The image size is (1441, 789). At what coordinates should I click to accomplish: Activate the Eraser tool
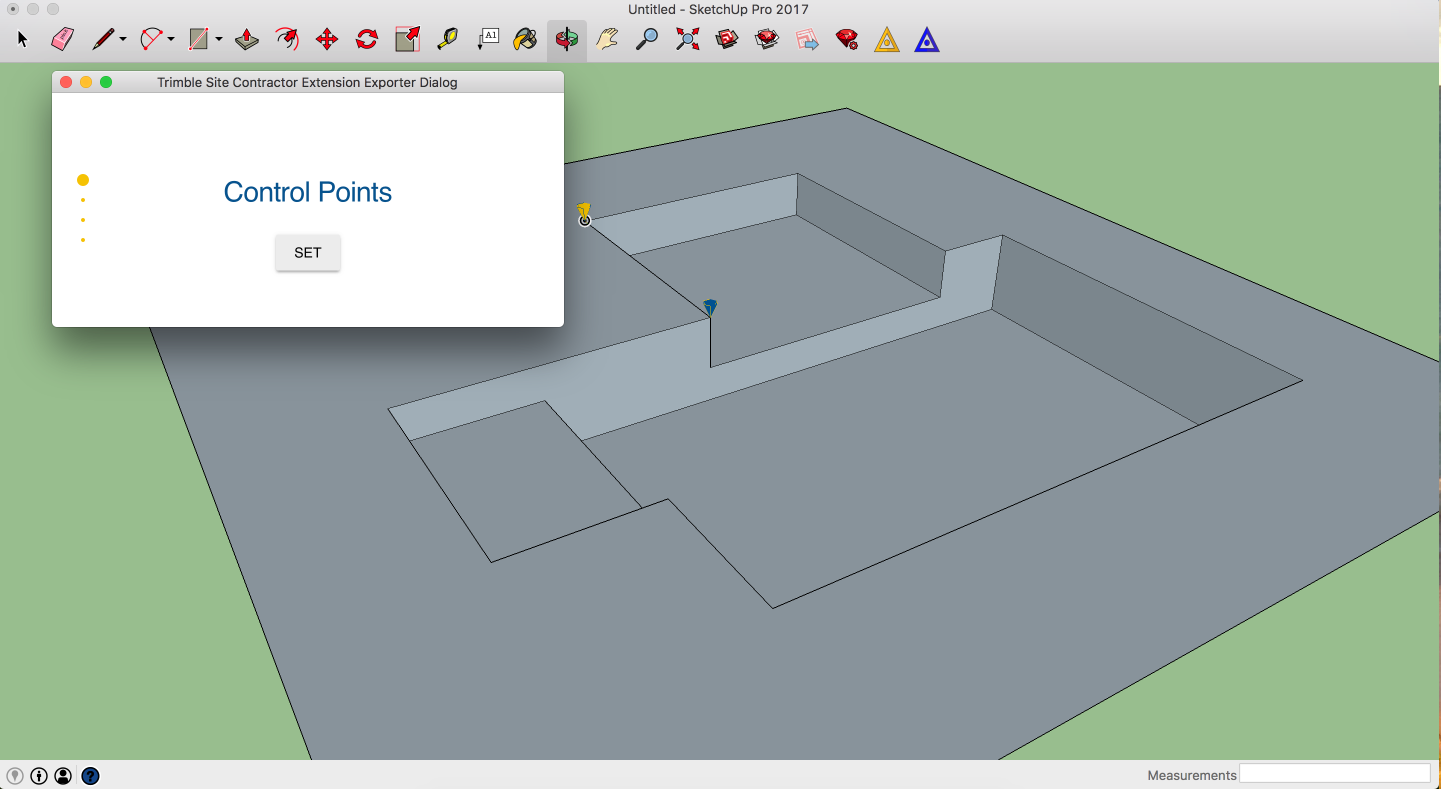click(62, 38)
